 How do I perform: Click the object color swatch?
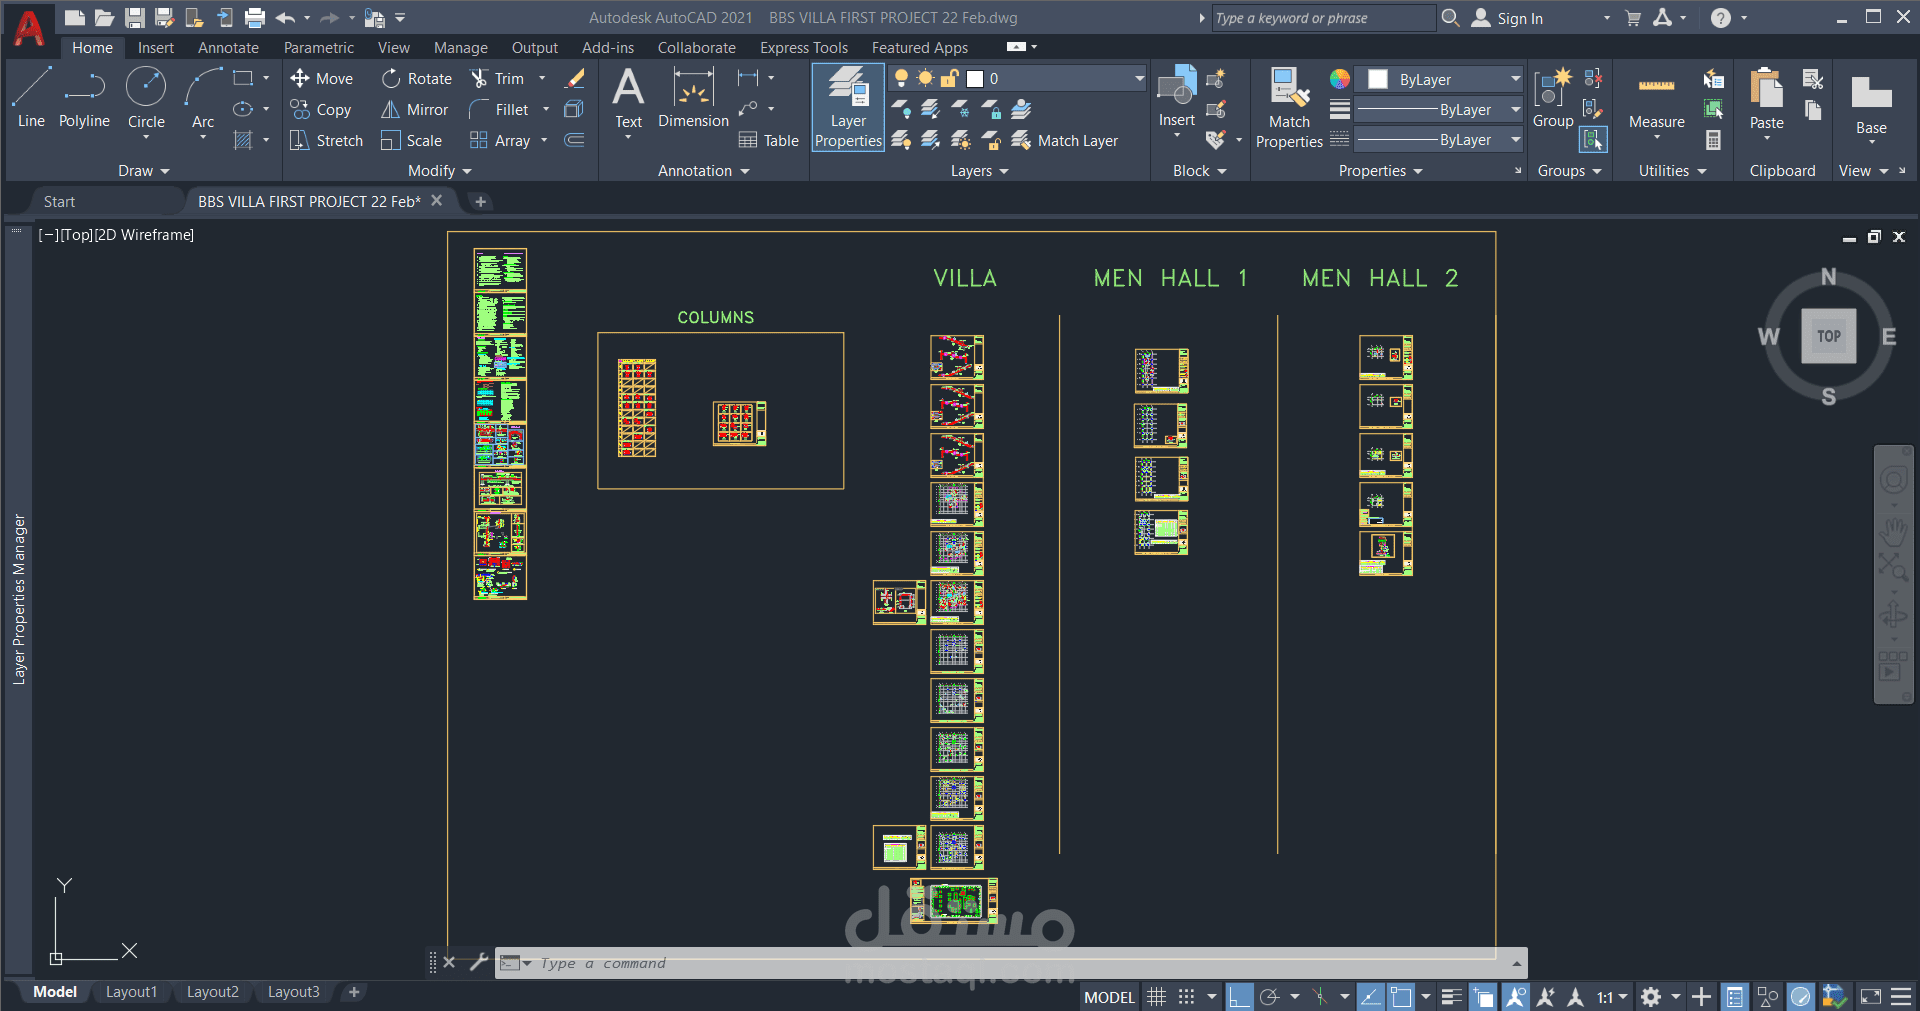pos(1378,79)
